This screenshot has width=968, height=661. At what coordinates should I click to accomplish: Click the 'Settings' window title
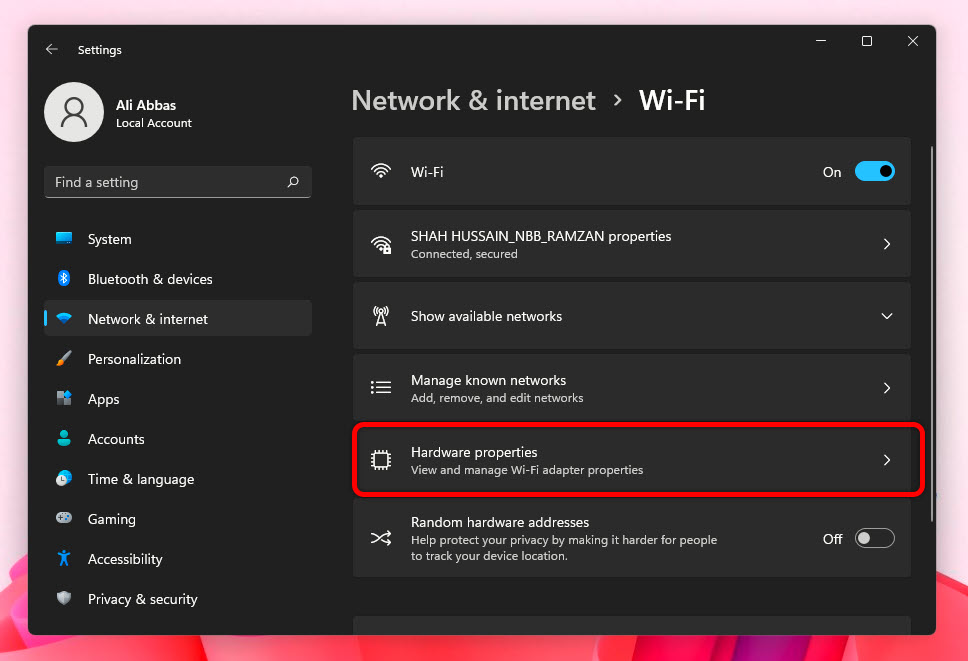99,50
